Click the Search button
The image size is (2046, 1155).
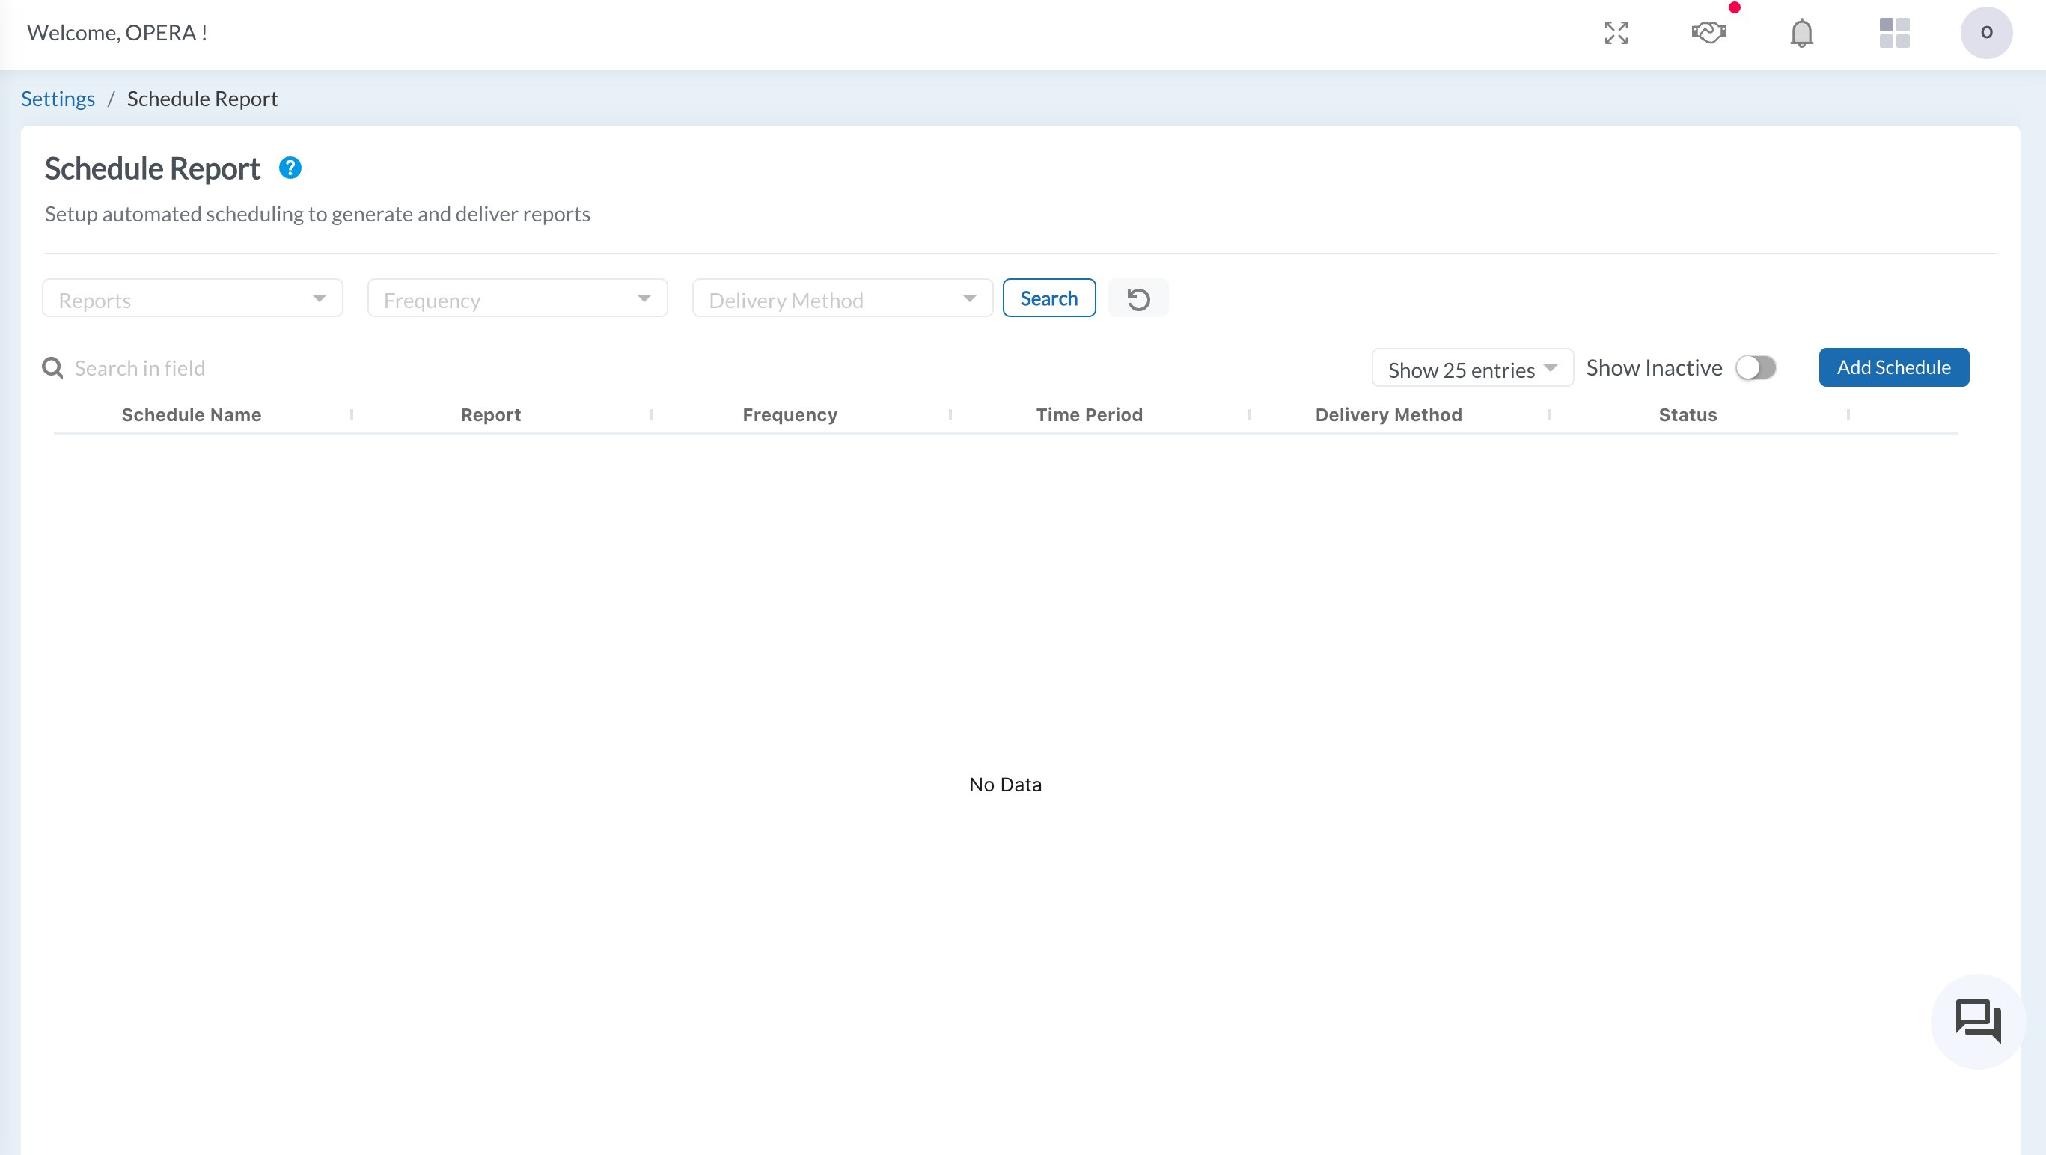1049,299
